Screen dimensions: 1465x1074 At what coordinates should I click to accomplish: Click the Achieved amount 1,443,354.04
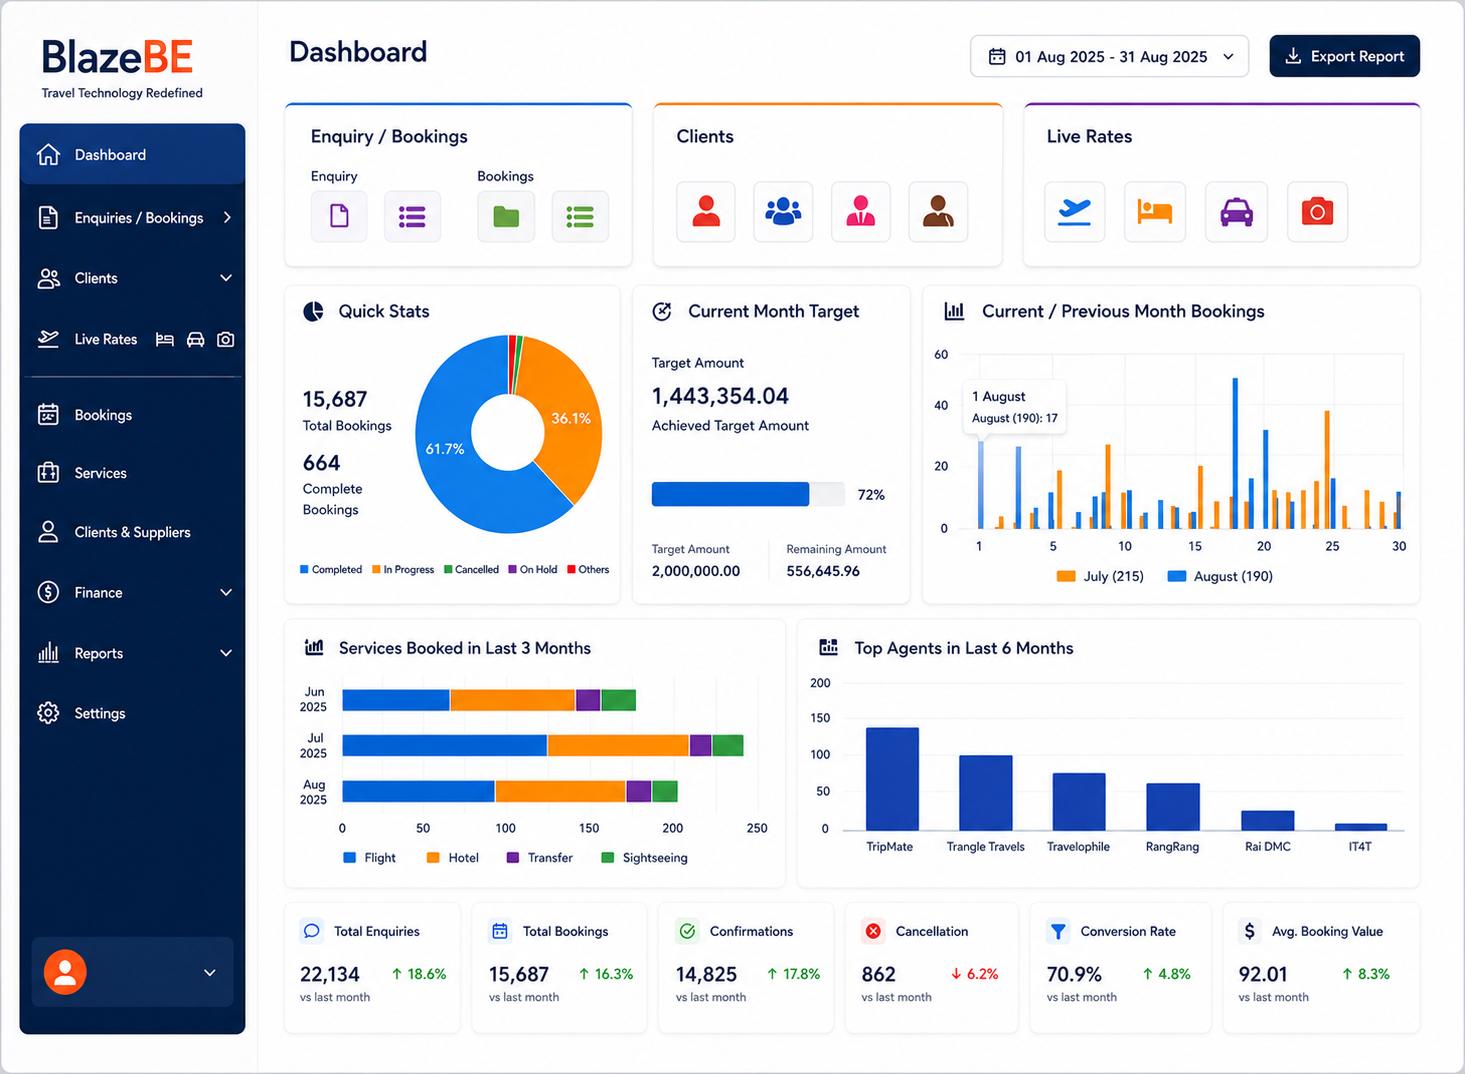720,396
